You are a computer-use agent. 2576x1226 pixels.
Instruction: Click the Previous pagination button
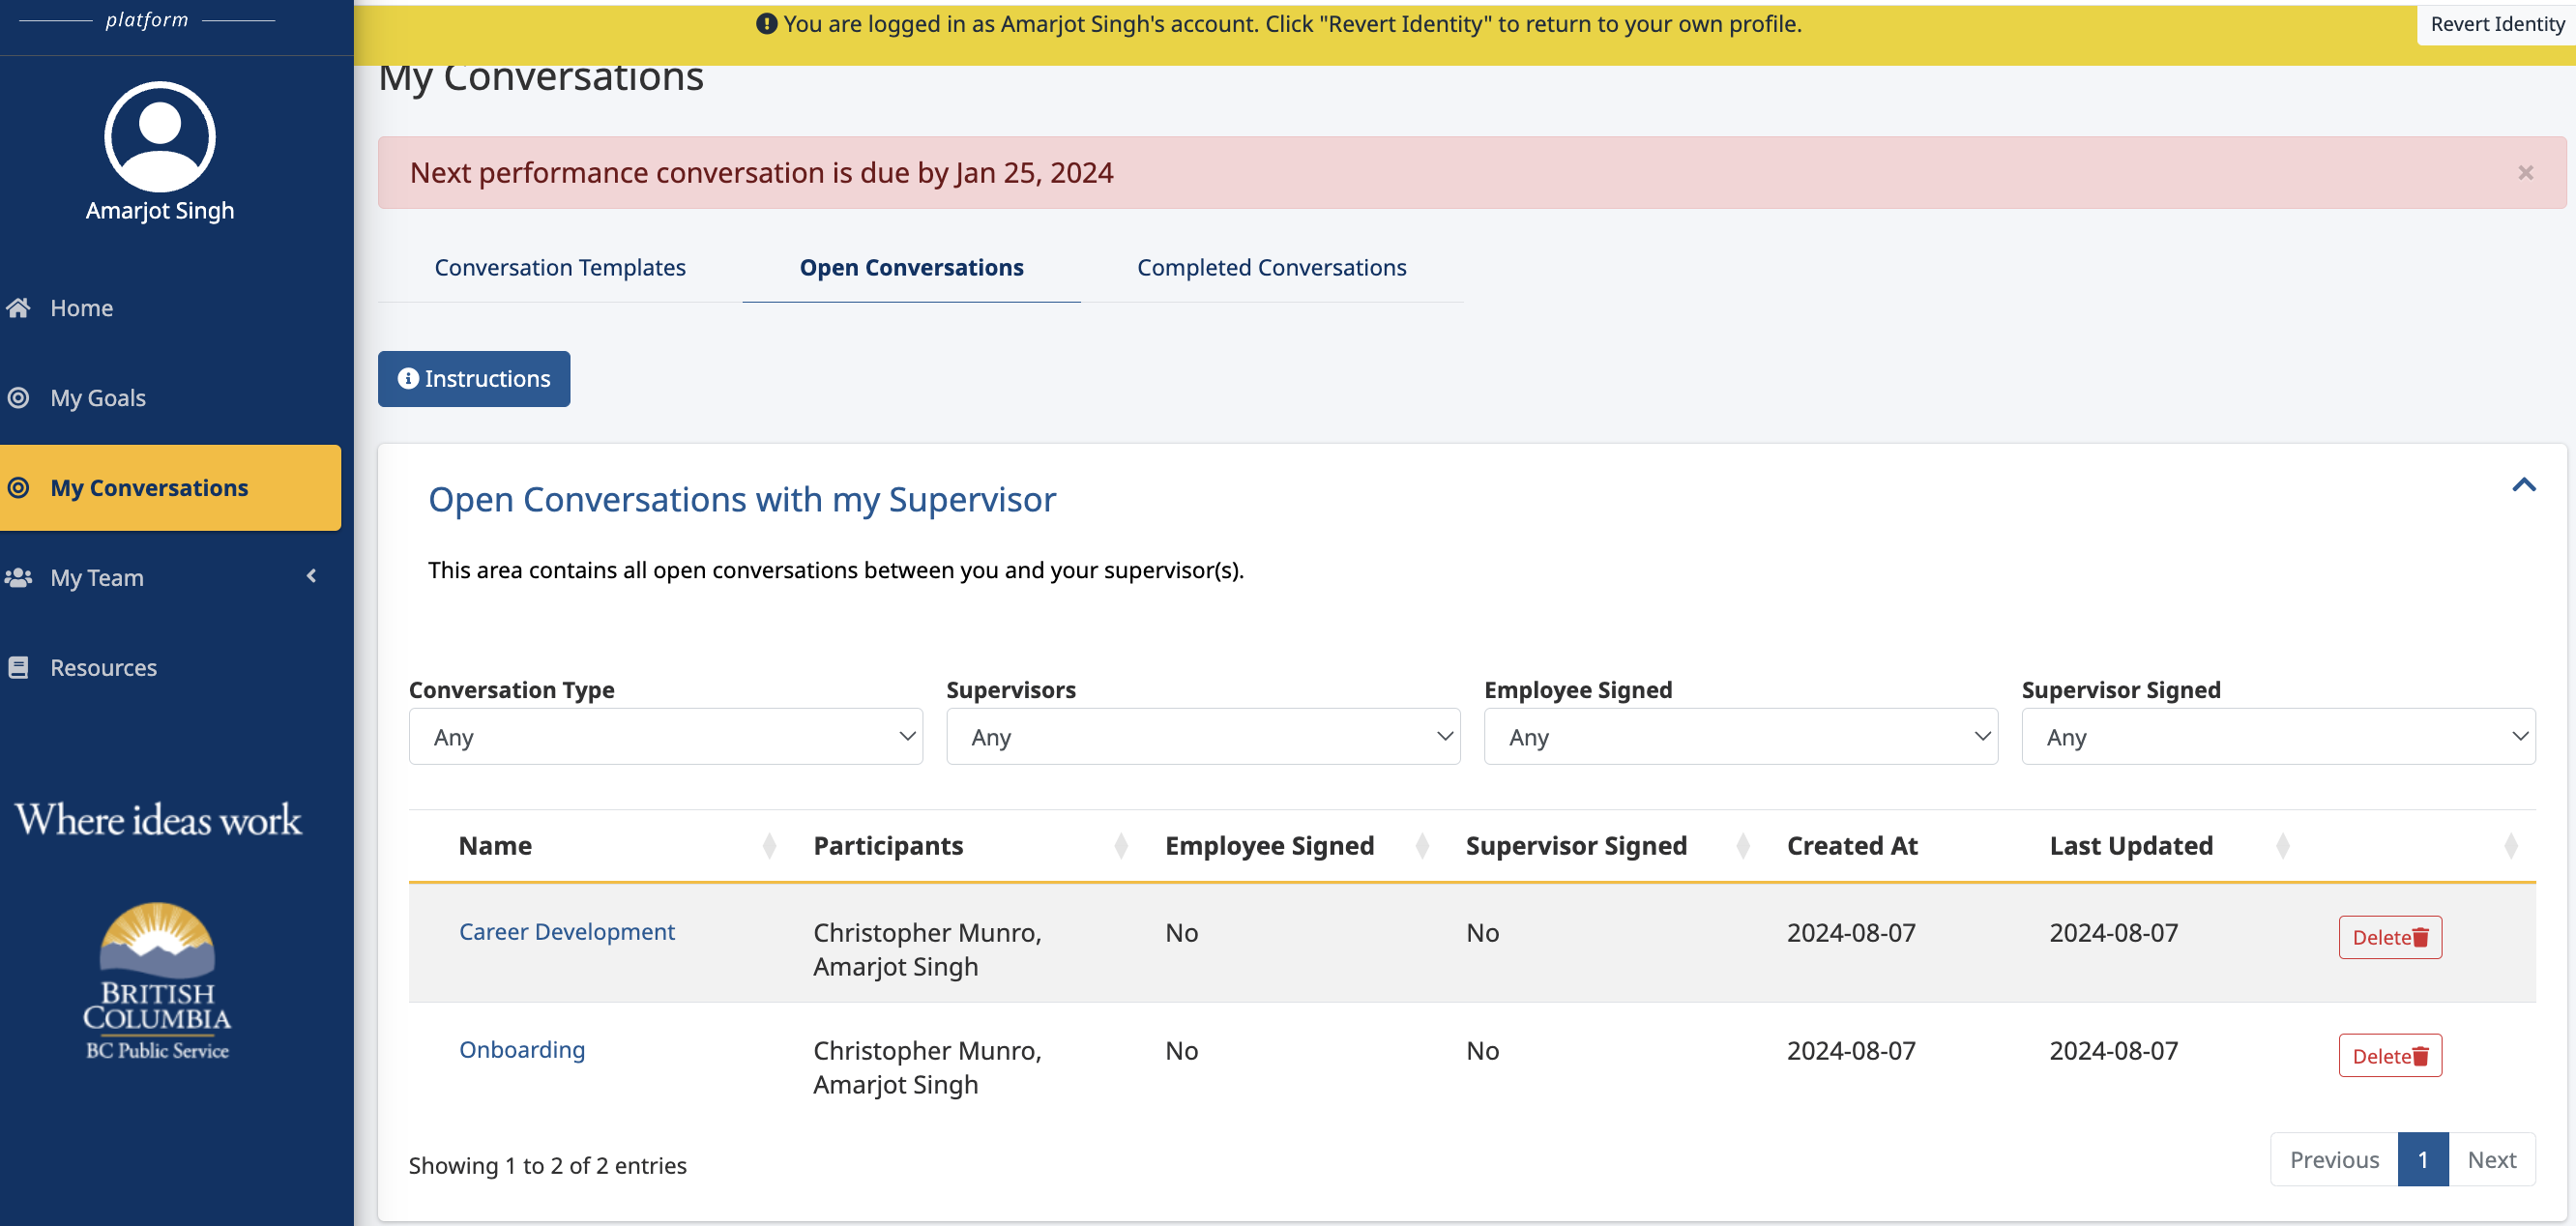(x=2334, y=1160)
